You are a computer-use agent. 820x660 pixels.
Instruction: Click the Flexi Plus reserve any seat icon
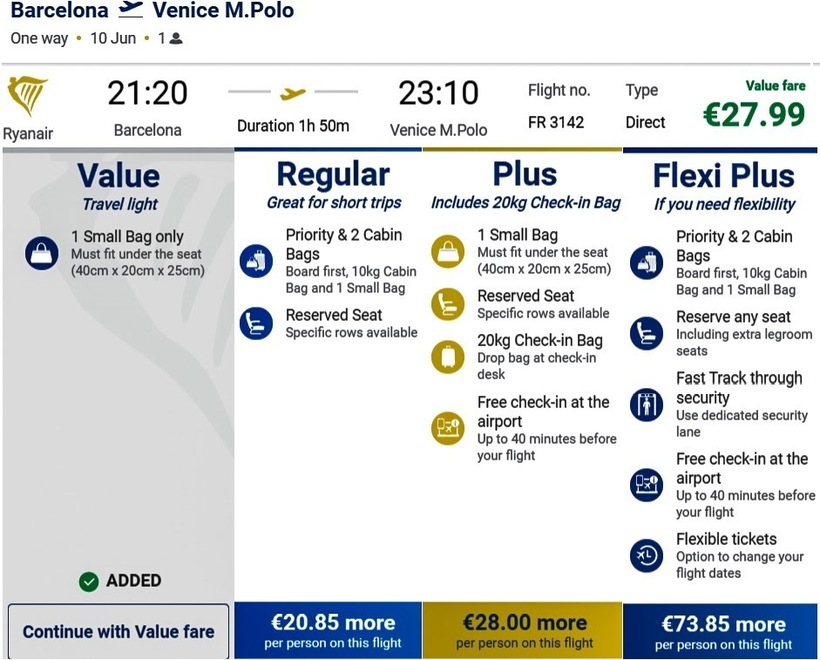[x=646, y=333]
